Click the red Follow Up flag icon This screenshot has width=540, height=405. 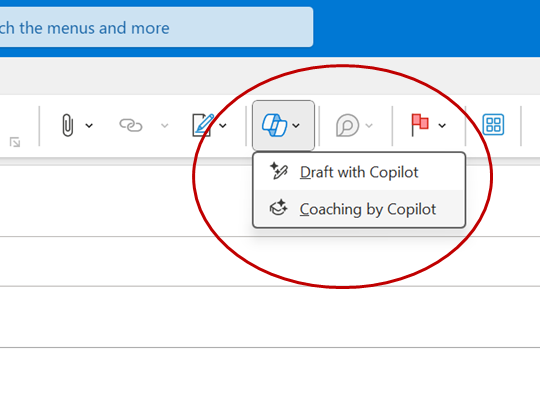pos(420,125)
